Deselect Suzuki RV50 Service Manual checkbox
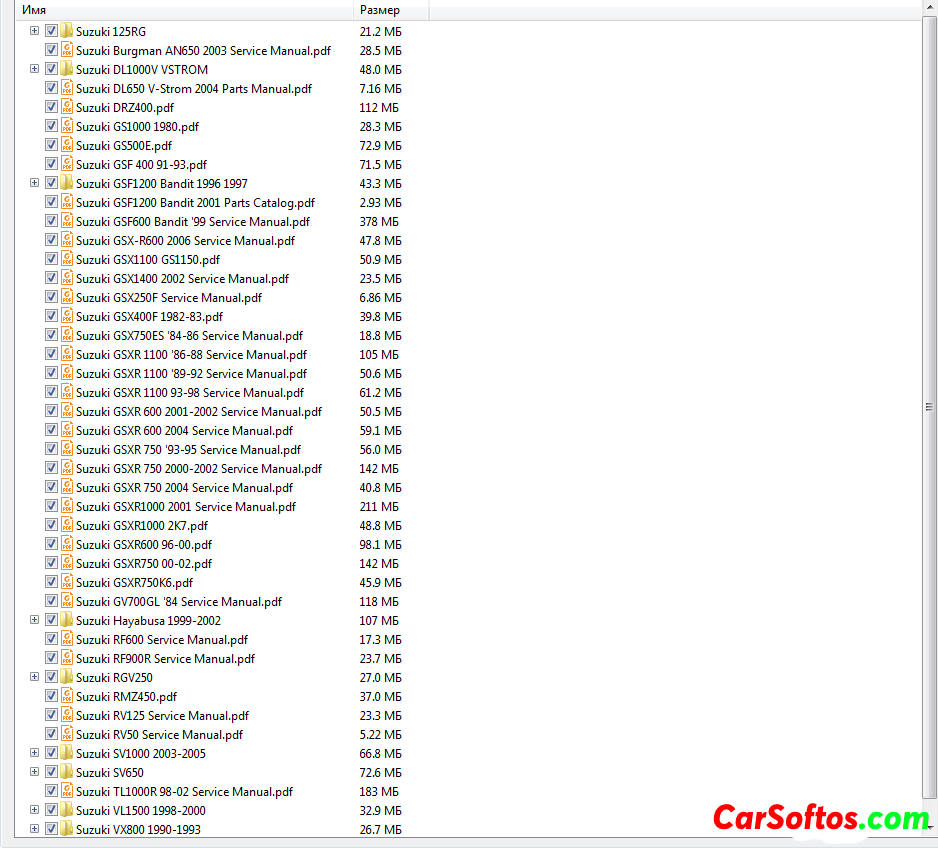938x848 pixels. pos(51,735)
